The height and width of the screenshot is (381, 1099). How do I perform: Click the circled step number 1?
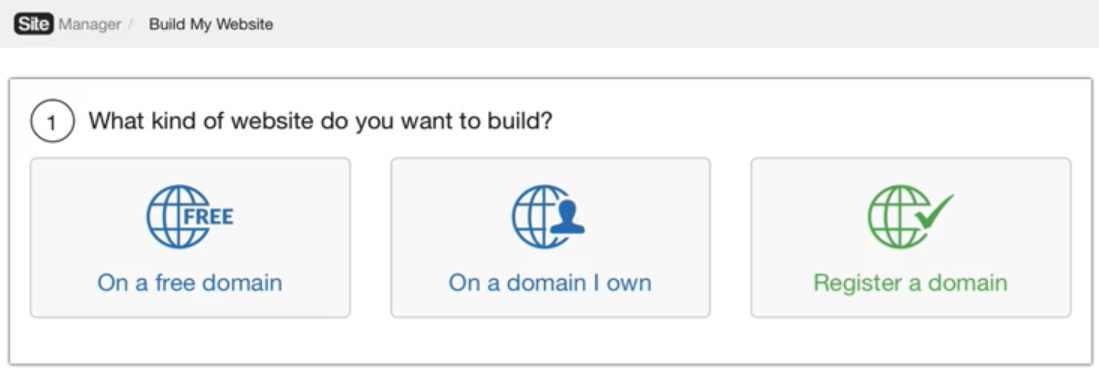tap(52, 123)
